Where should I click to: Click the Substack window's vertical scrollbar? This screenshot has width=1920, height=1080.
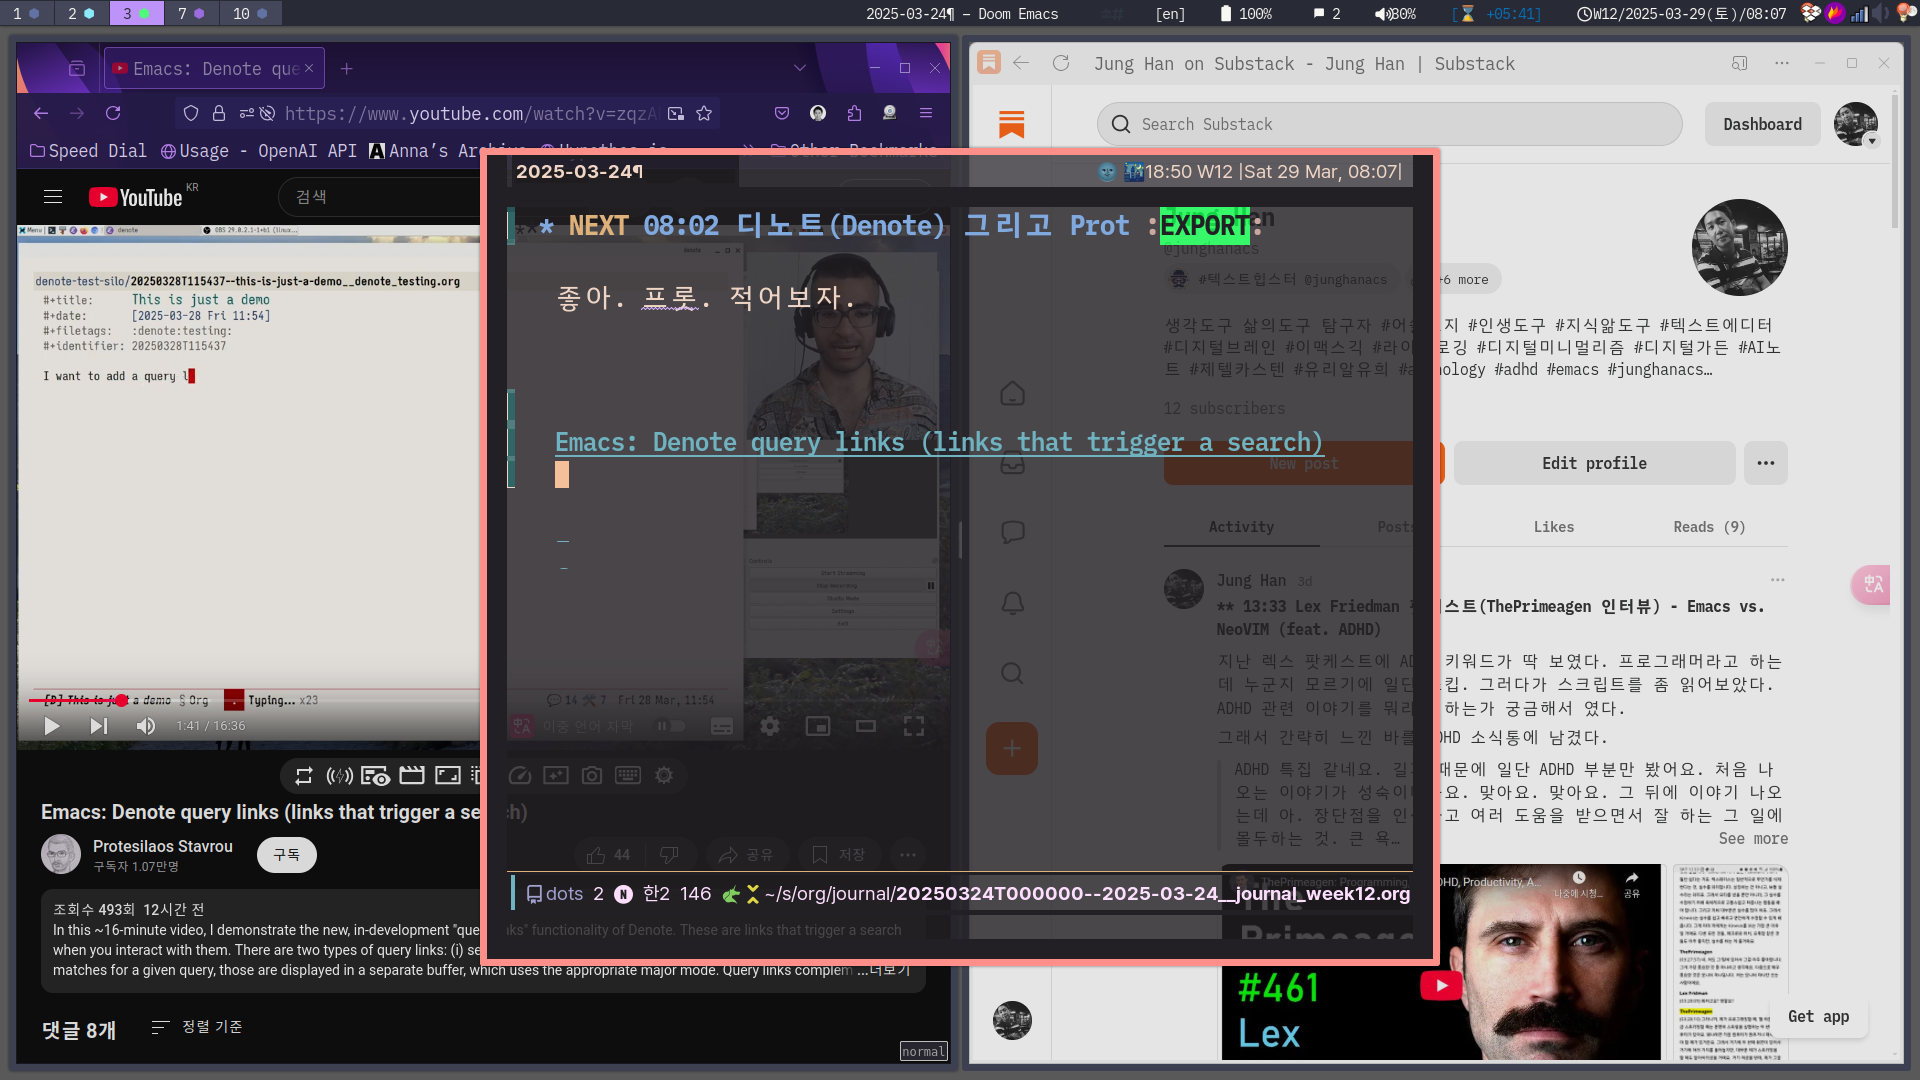pos(1895,160)
